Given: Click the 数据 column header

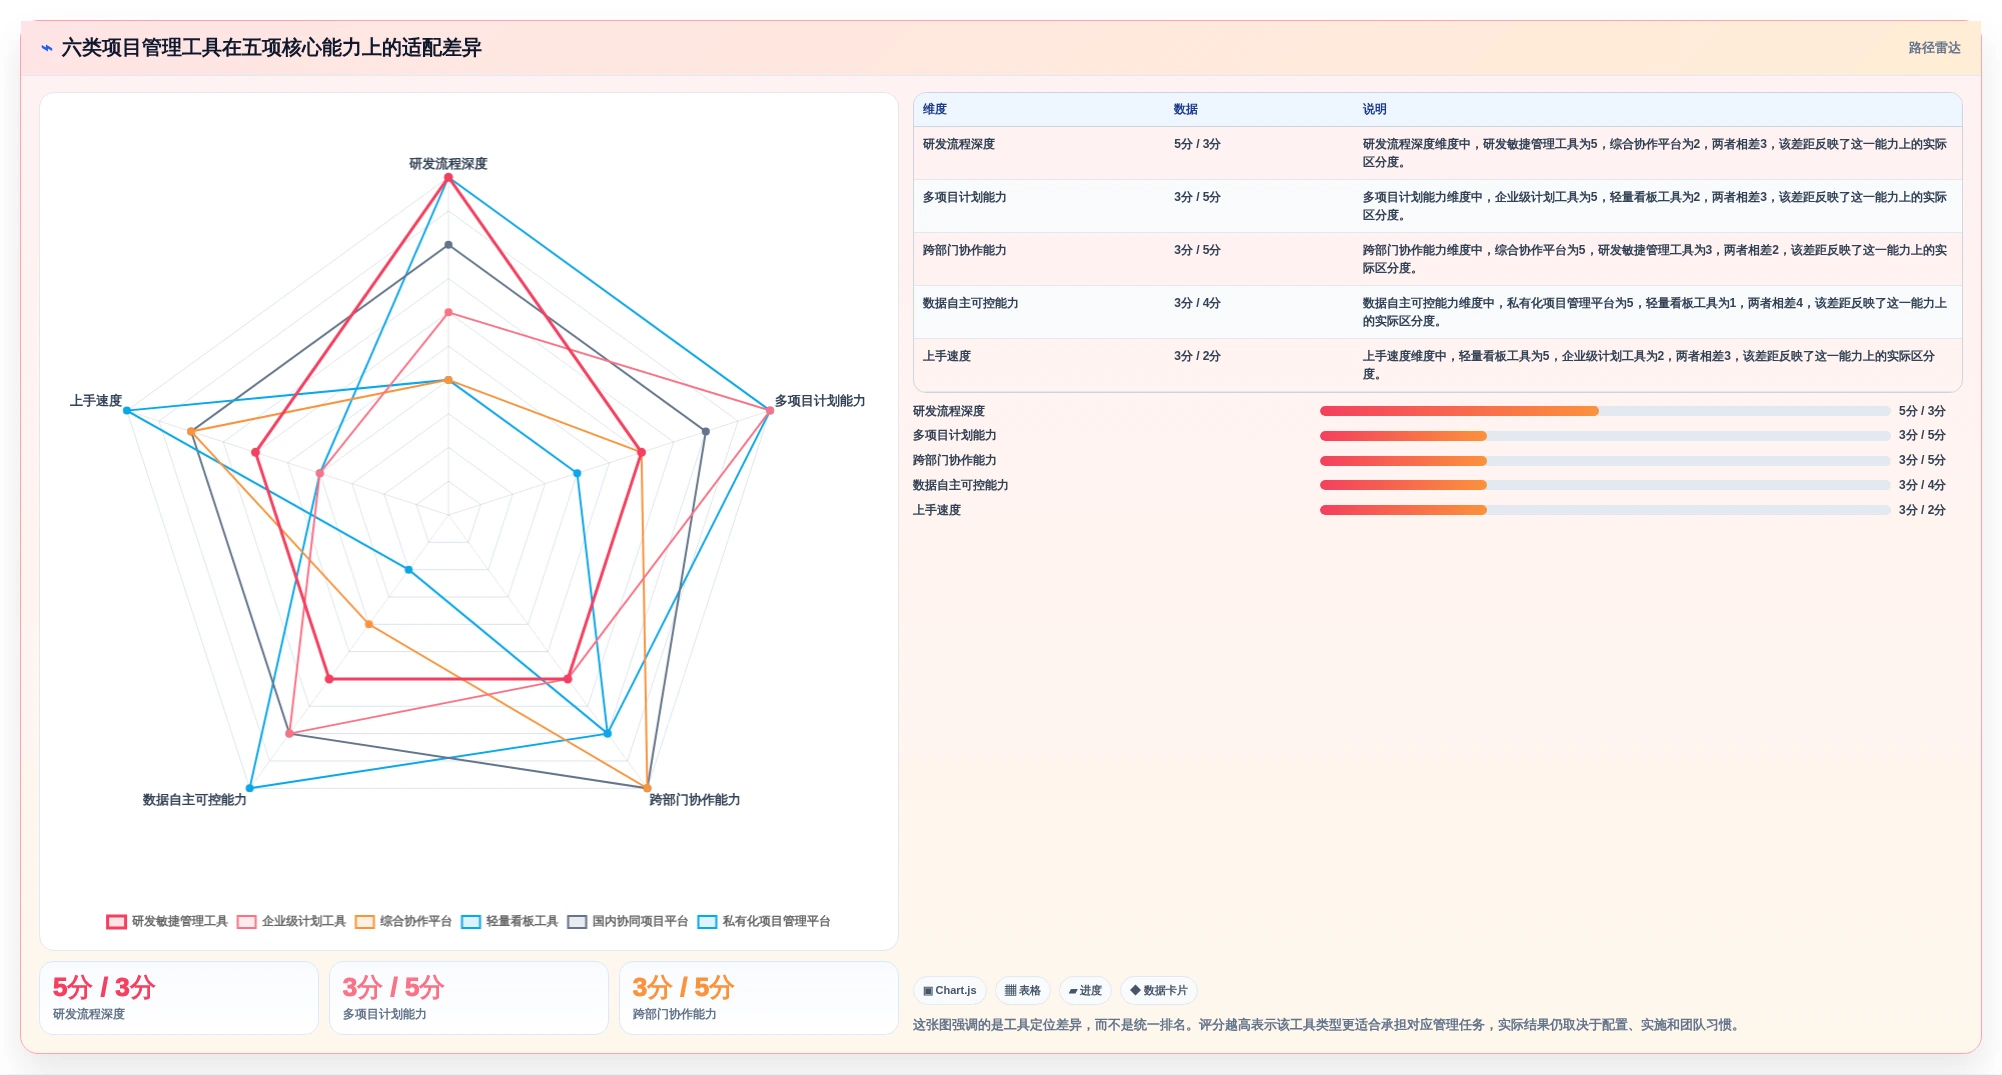Looking at the screenshot, I should (x=1186, y=109).
